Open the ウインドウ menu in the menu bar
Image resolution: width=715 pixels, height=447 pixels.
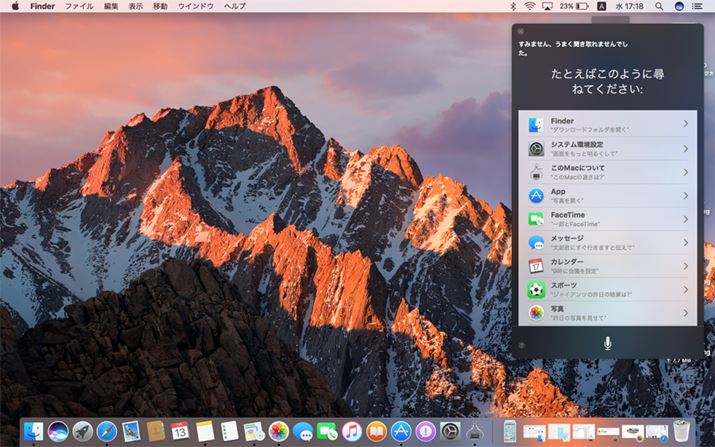pos(195,6)
